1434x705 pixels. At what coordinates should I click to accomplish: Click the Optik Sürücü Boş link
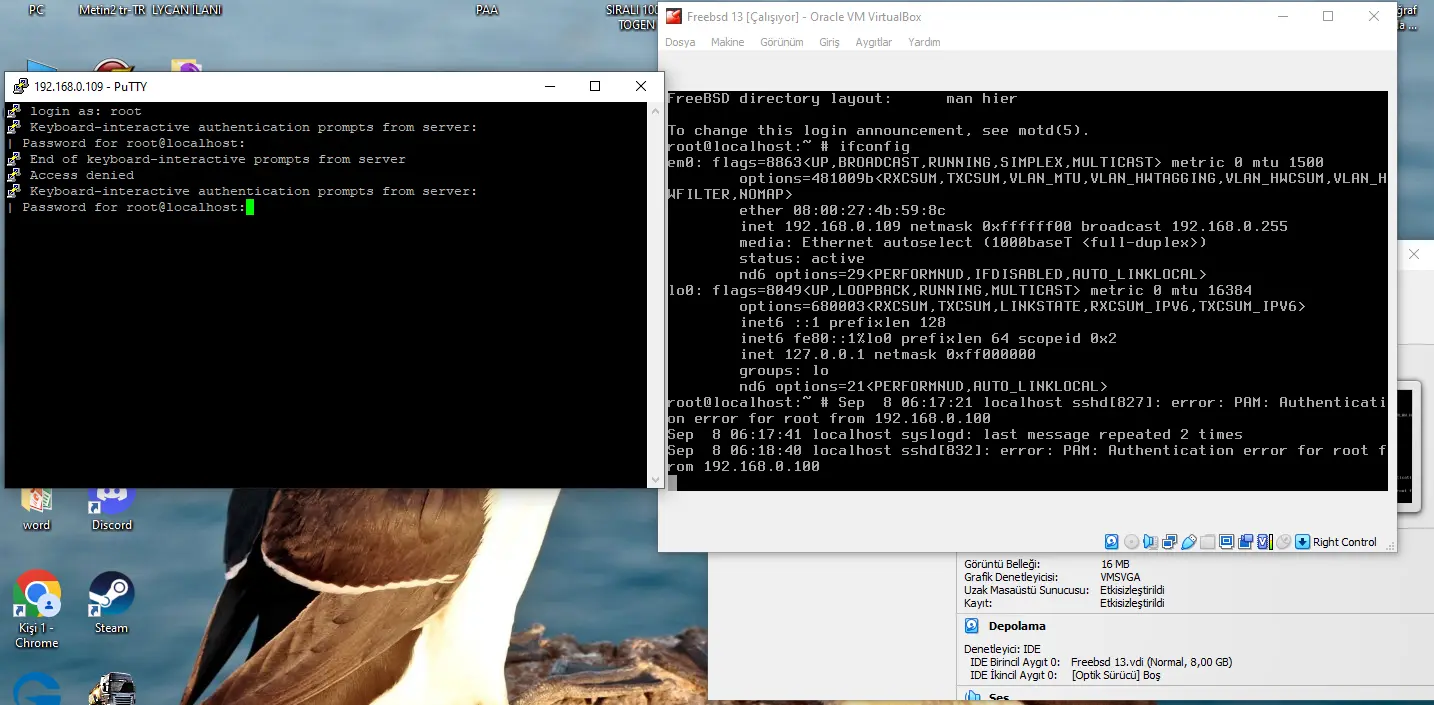(1115, 676)
